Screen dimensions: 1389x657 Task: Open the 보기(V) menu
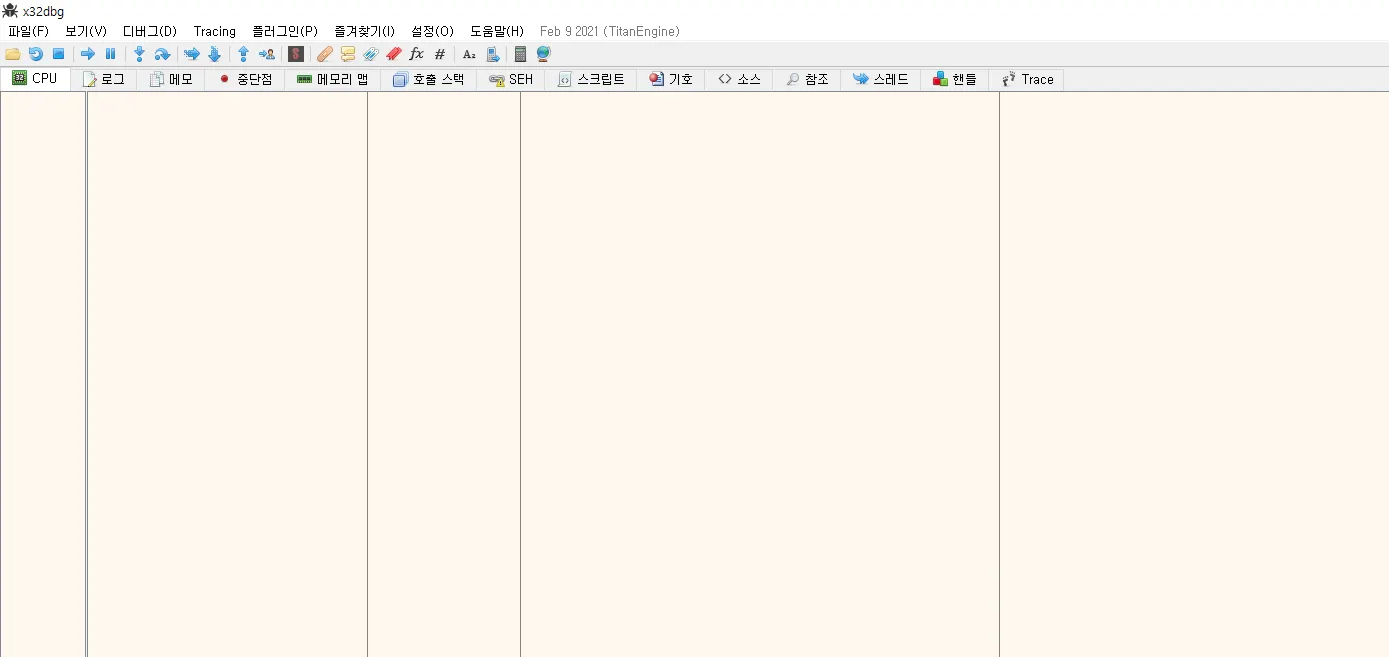86,31
